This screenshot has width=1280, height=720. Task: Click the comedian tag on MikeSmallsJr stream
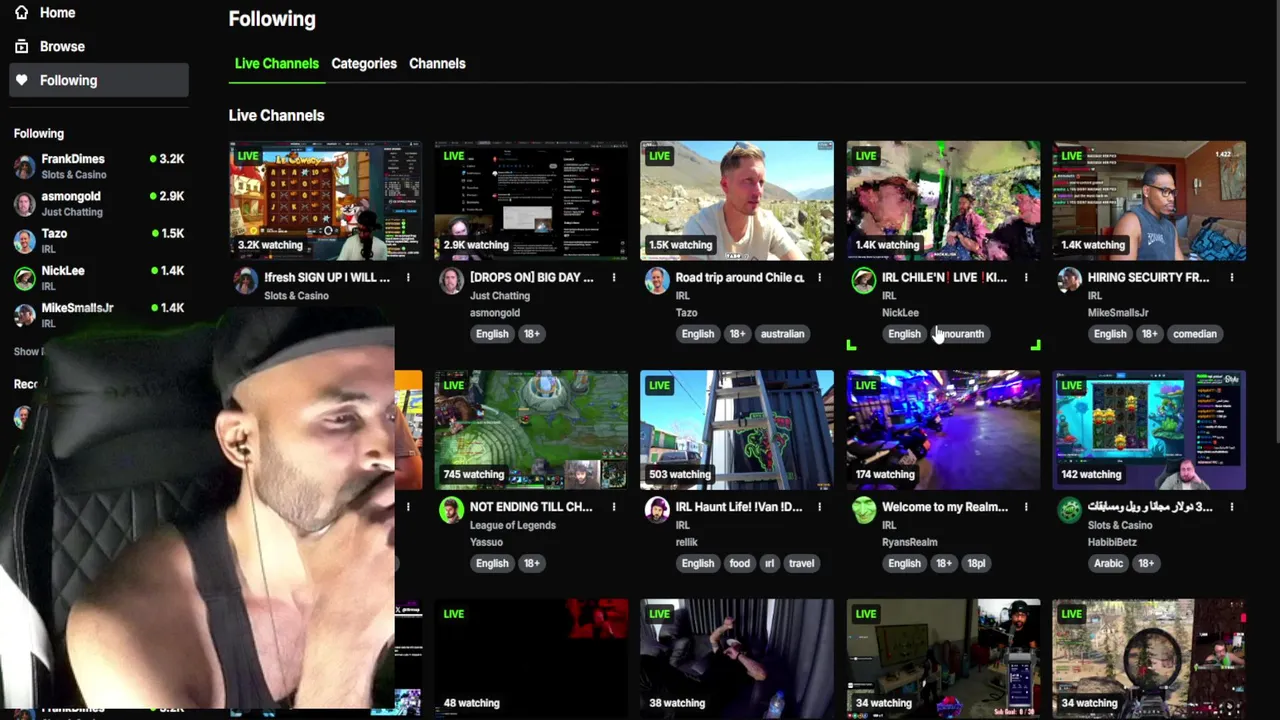[x=1194, y=334]
